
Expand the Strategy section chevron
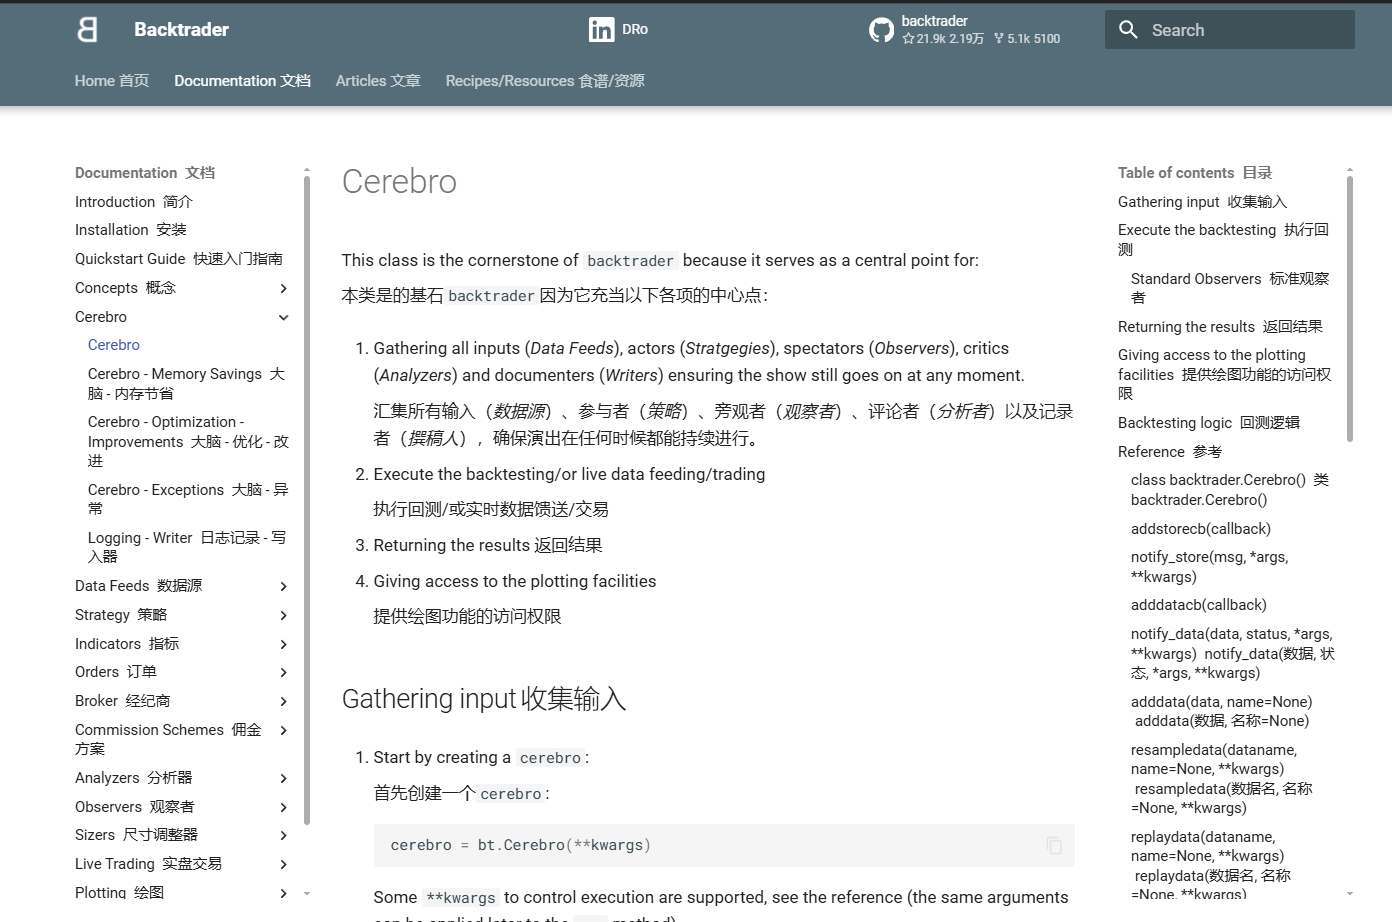[x=284, y=615]
